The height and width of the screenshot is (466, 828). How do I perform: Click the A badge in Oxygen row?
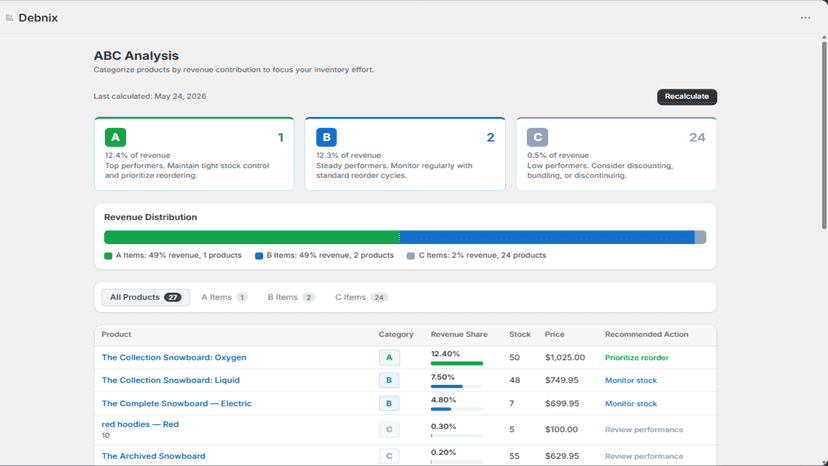pos(389,358)
